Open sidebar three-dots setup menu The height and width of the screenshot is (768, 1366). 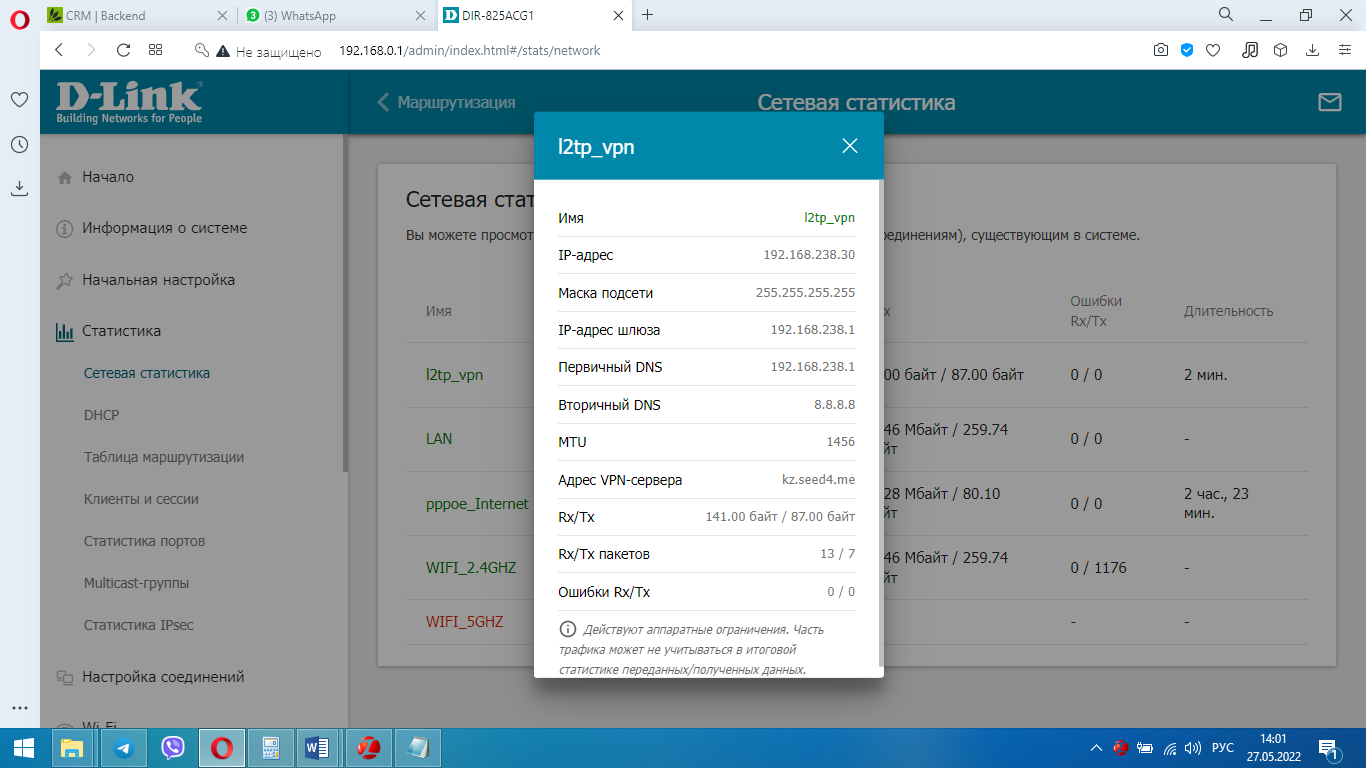(19, 707)
